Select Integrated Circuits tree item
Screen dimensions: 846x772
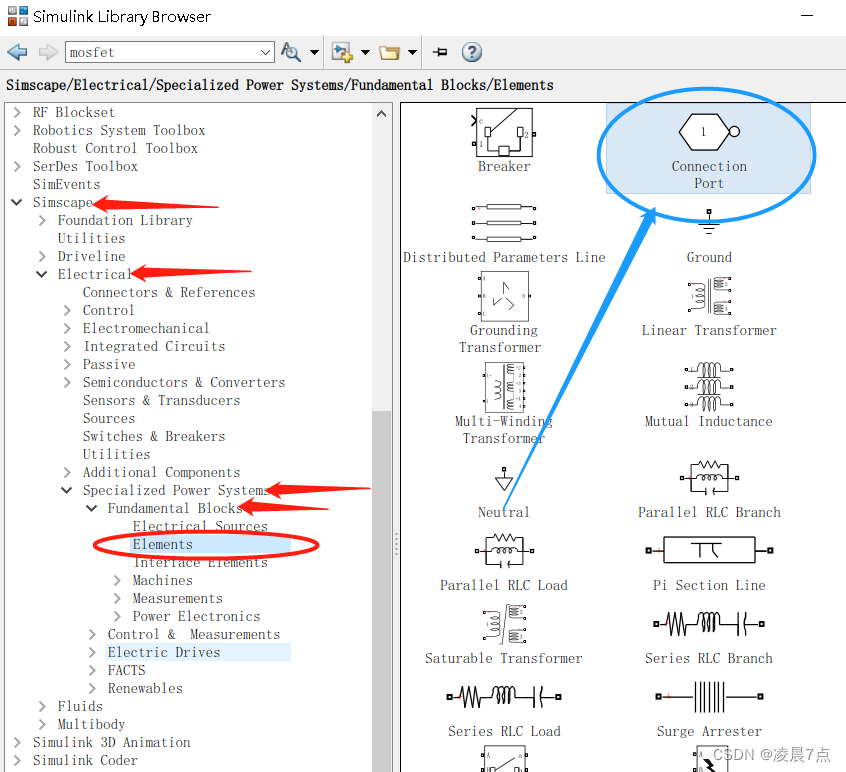click(154, 346)
